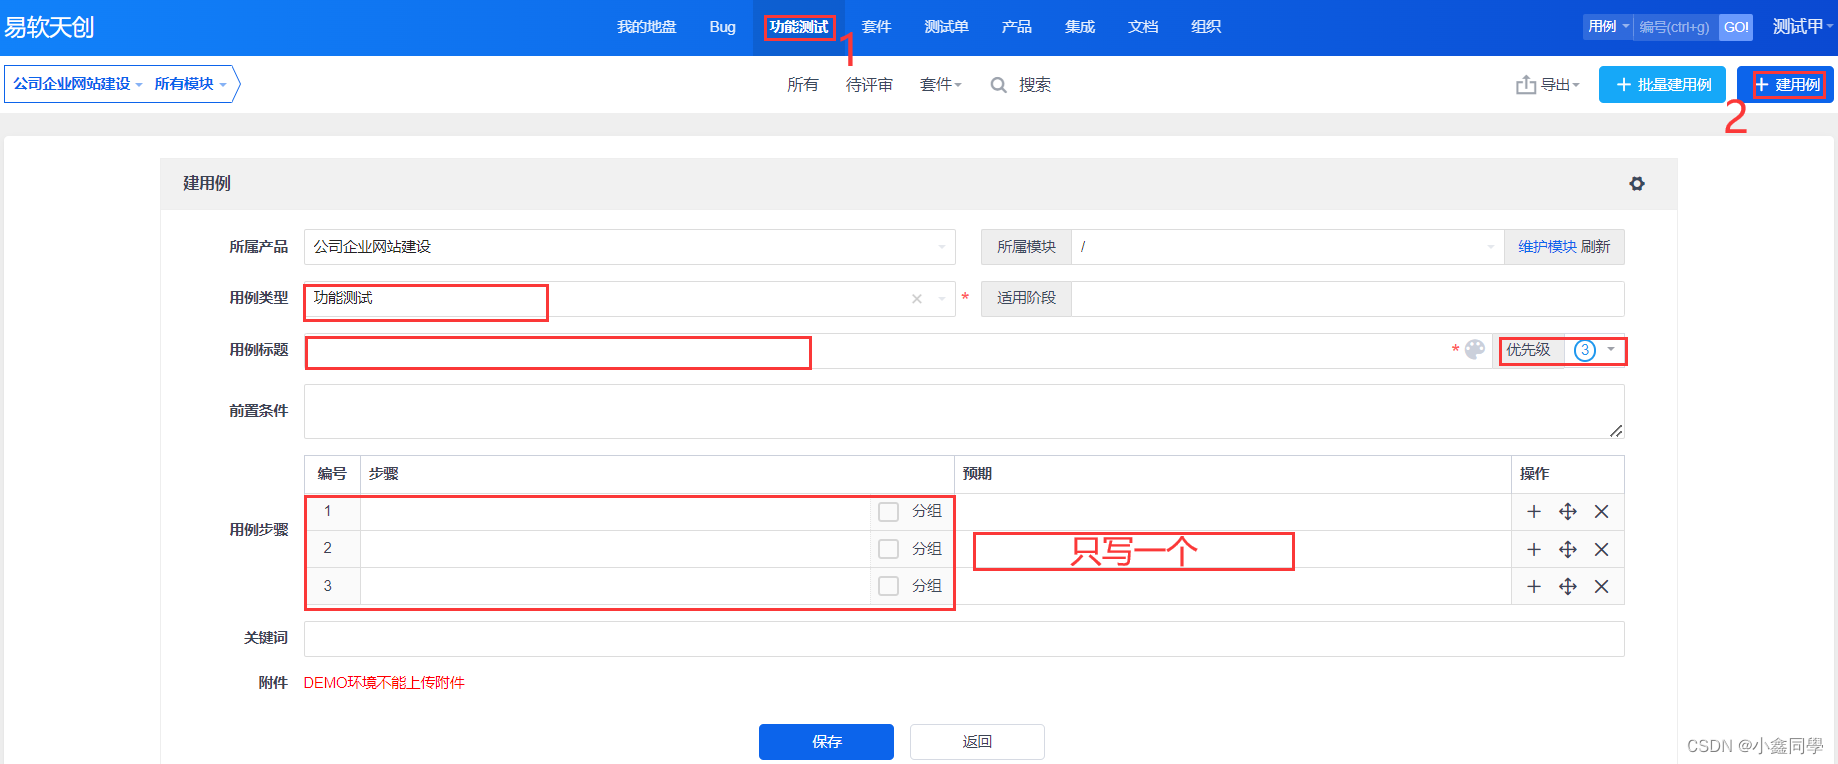The width and height of the screenshot is (1838, 764).
Task: Add a step after step 3 with plus icon
Action: (x=1534, y=587)
